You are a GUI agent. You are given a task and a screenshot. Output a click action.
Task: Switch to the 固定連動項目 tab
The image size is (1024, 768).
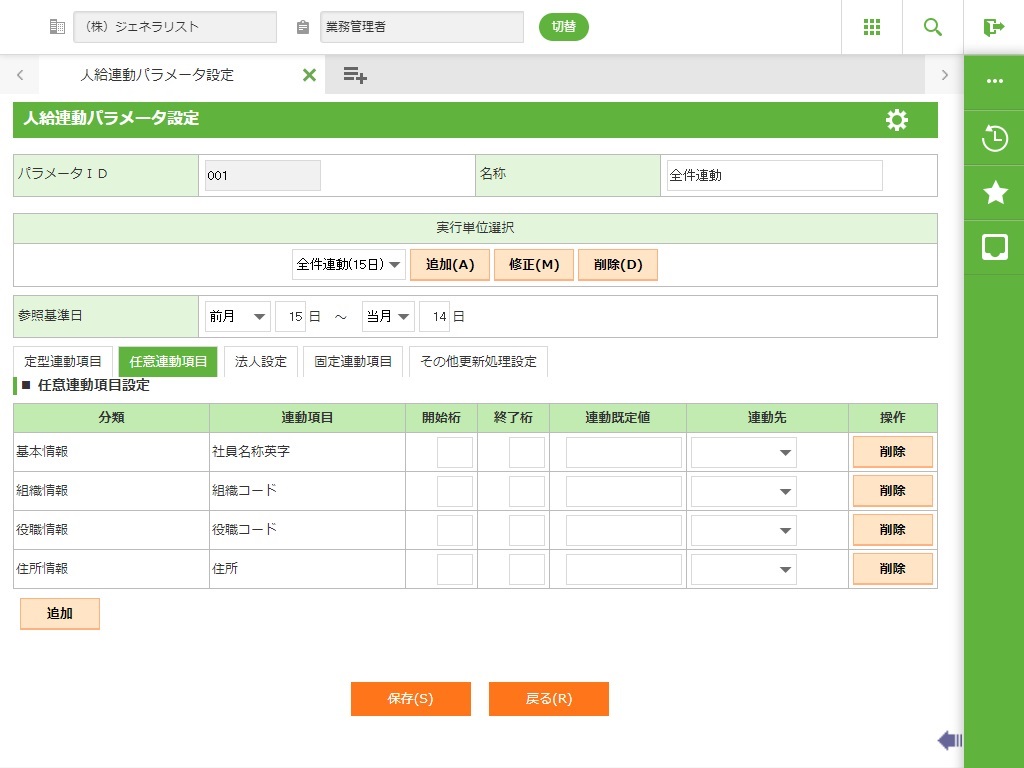point(353,362)
